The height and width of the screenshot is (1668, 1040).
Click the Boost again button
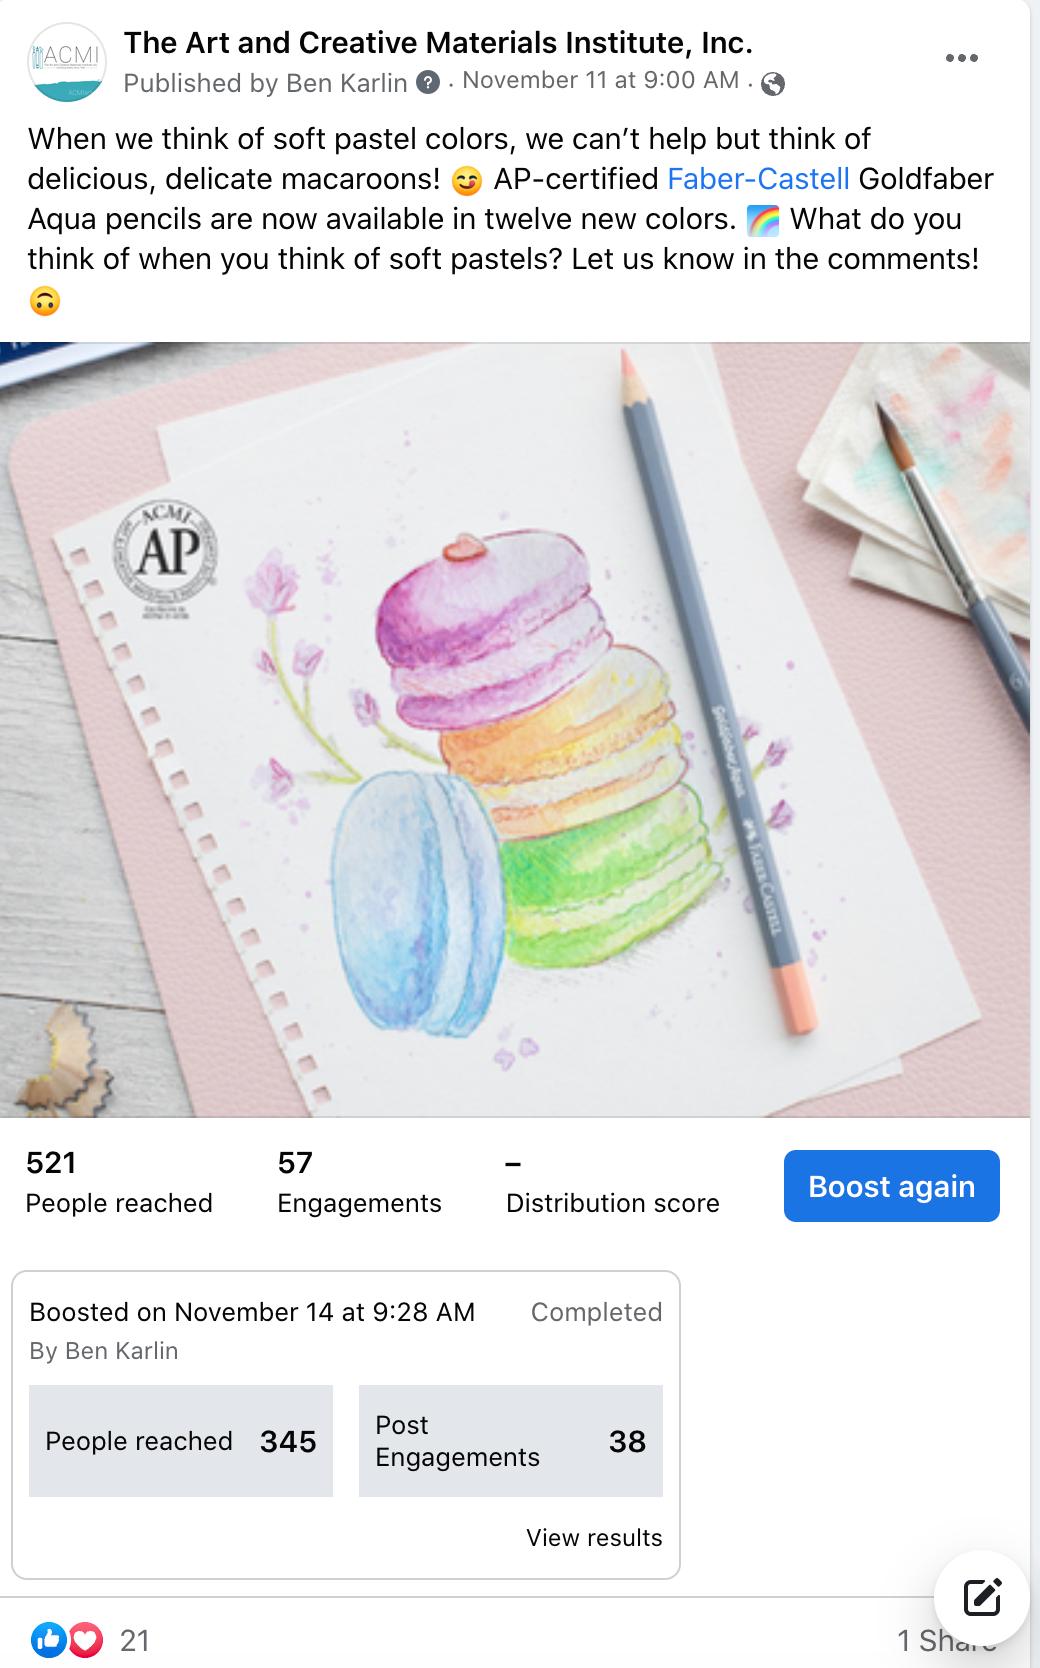click(x=891, y=1186)
